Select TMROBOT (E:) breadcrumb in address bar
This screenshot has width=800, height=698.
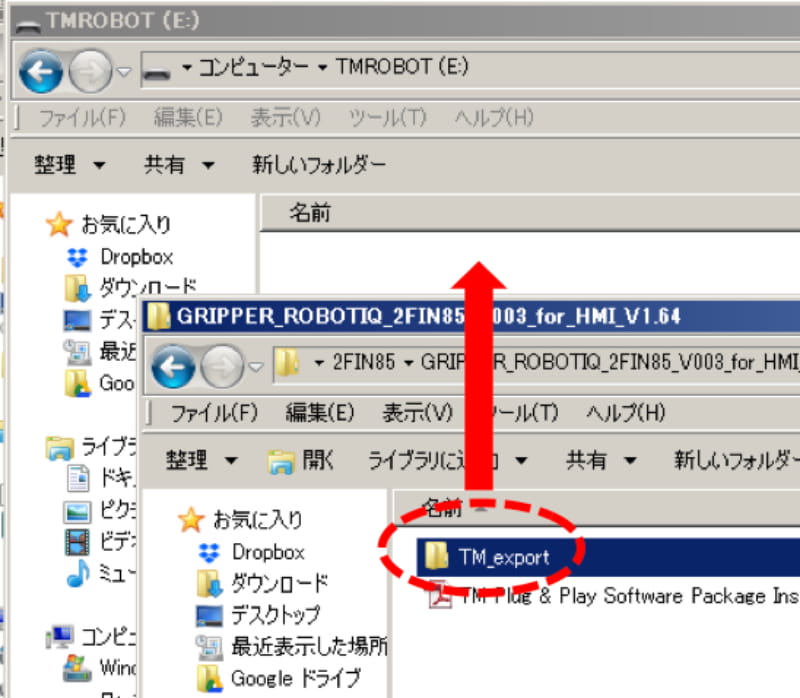click(402, 67)
